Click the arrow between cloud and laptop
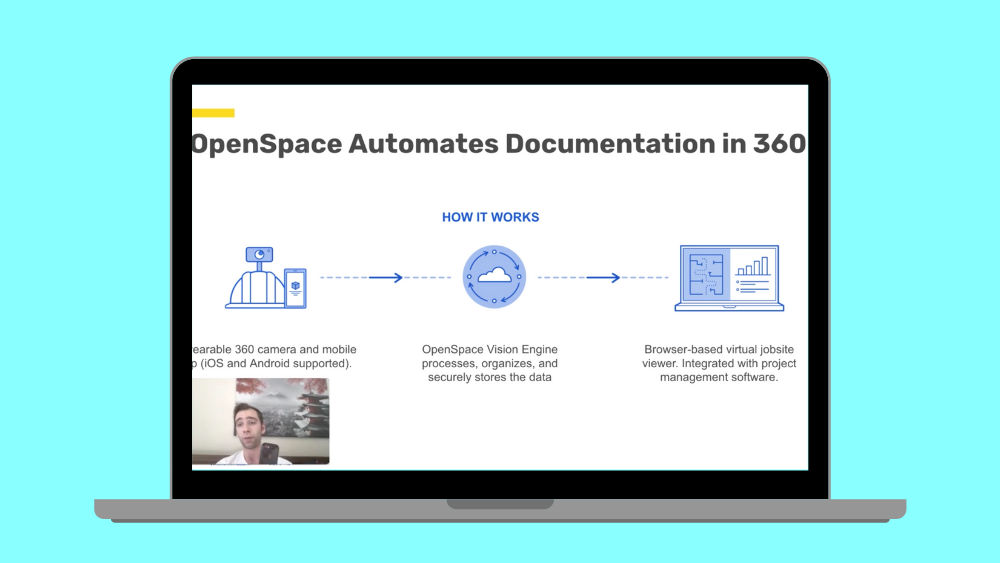Image resolution: width=1000 pixels, height=563 pixels. coord(603,277)
